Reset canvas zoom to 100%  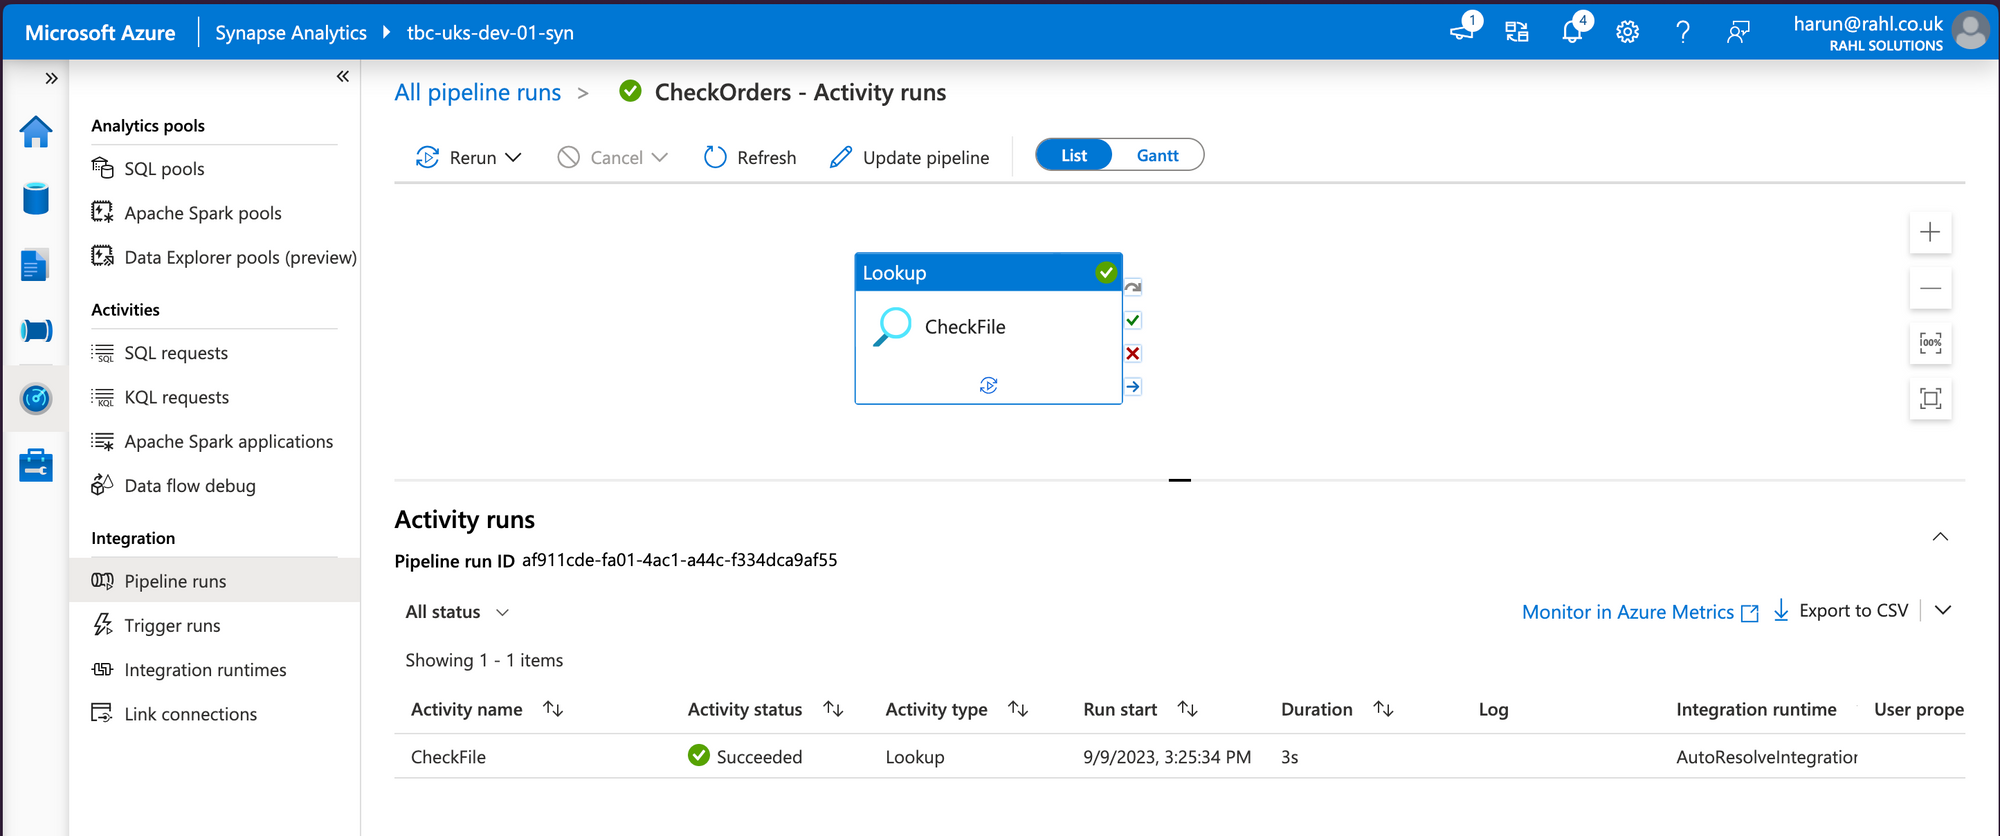(x=1930, y=343)
